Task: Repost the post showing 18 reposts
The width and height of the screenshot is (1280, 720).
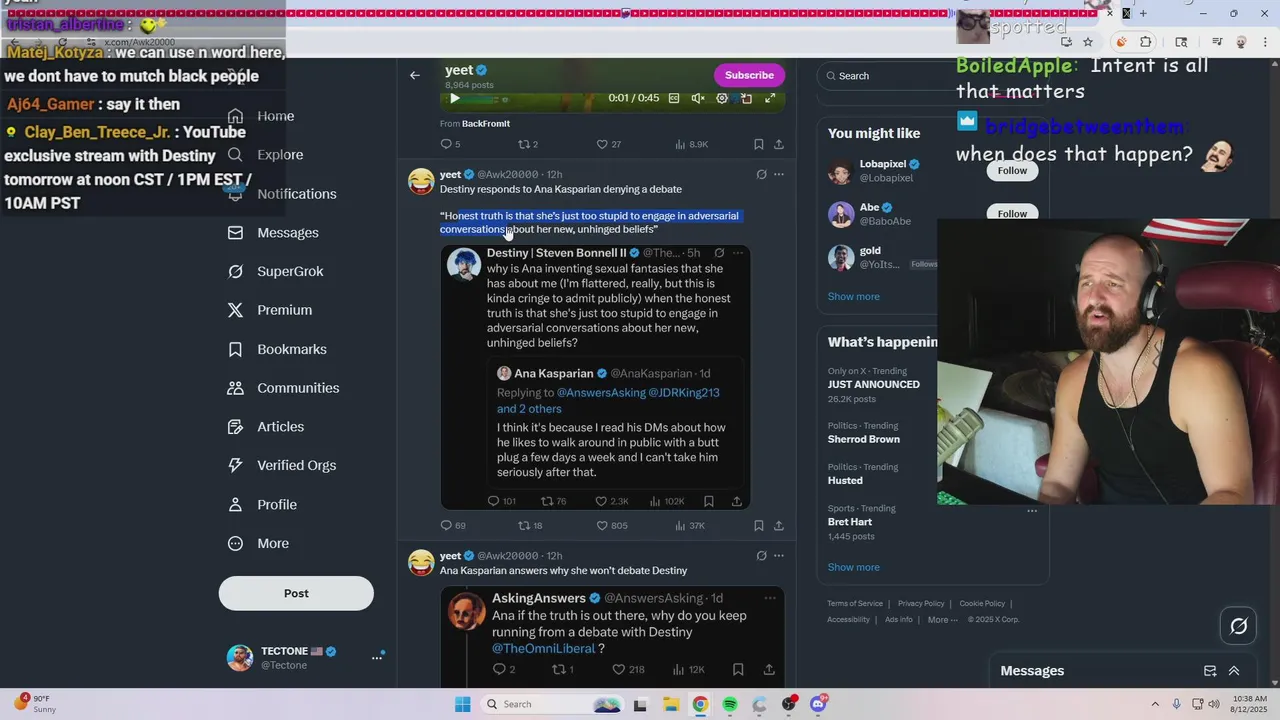Action: pos(530,525)
